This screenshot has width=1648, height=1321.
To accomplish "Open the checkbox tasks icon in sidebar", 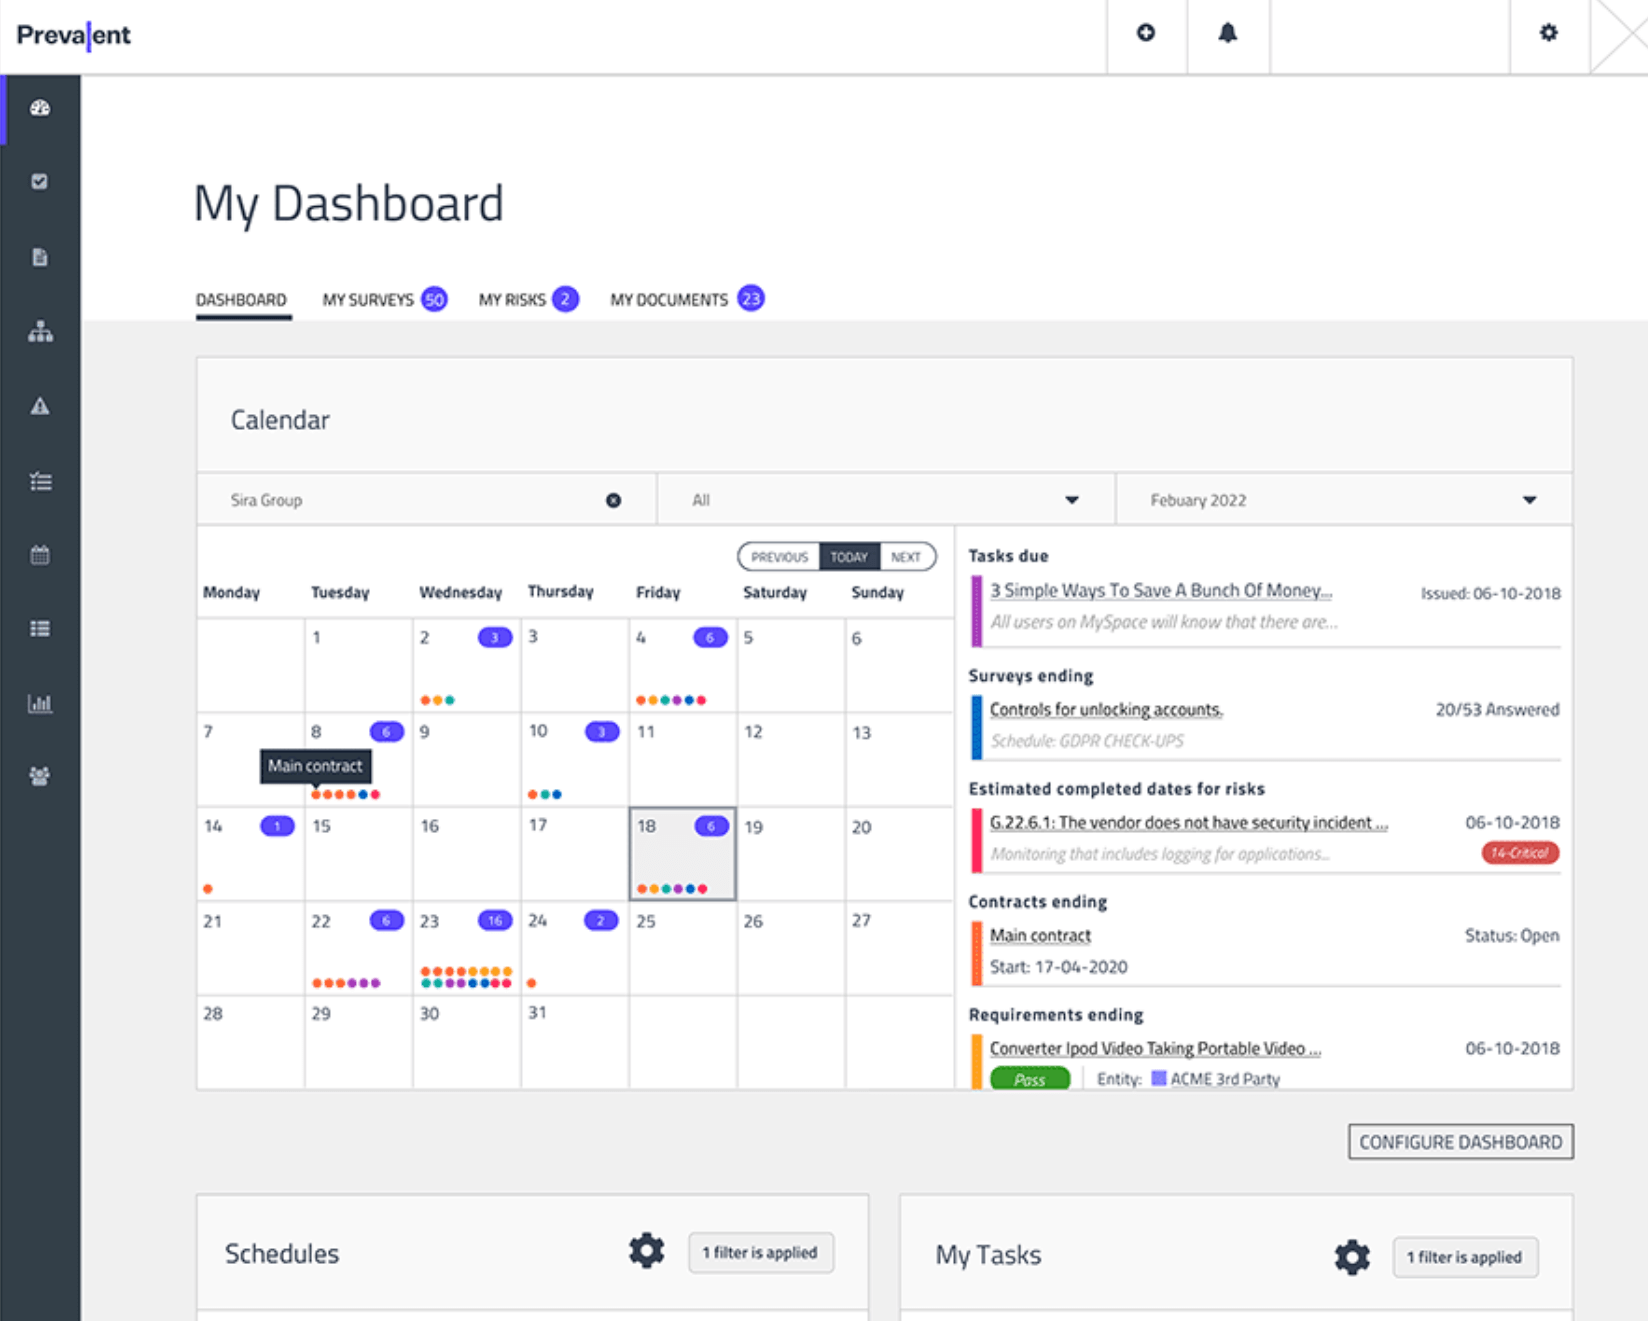I will coord(40,182).
